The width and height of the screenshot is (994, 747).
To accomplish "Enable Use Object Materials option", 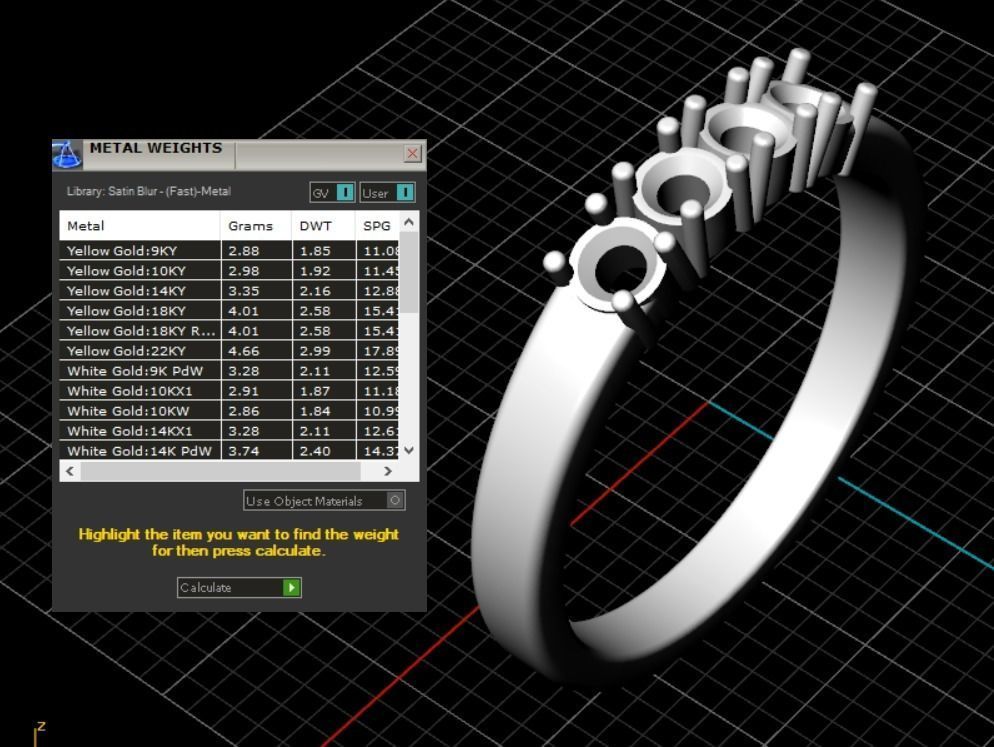I will click(324, 500).
